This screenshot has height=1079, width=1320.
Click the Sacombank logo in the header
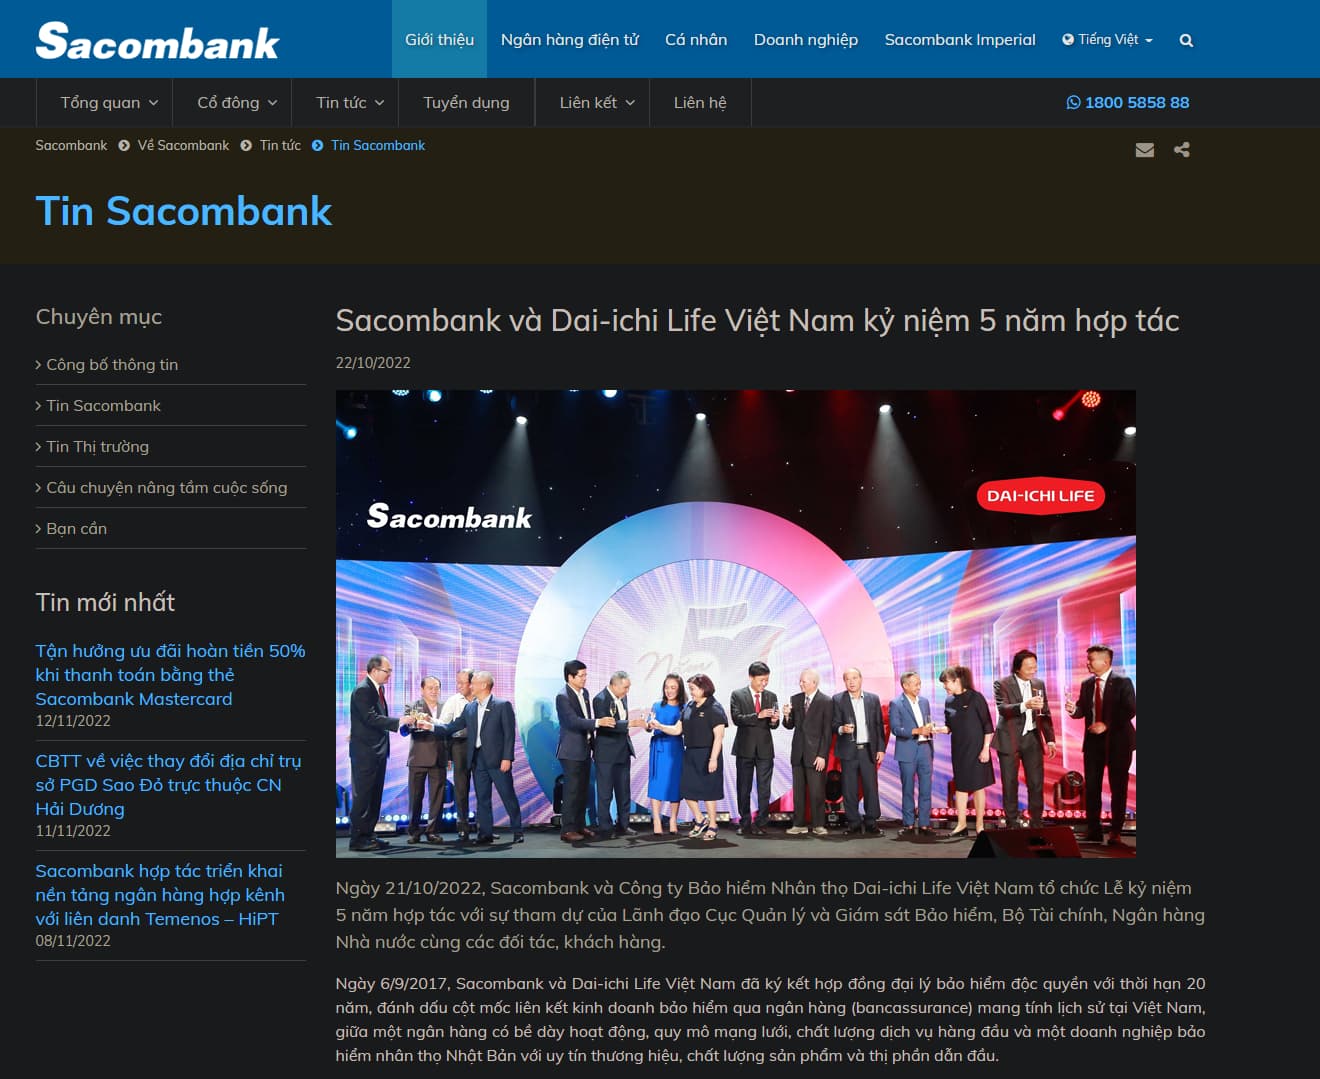[157, 41]
